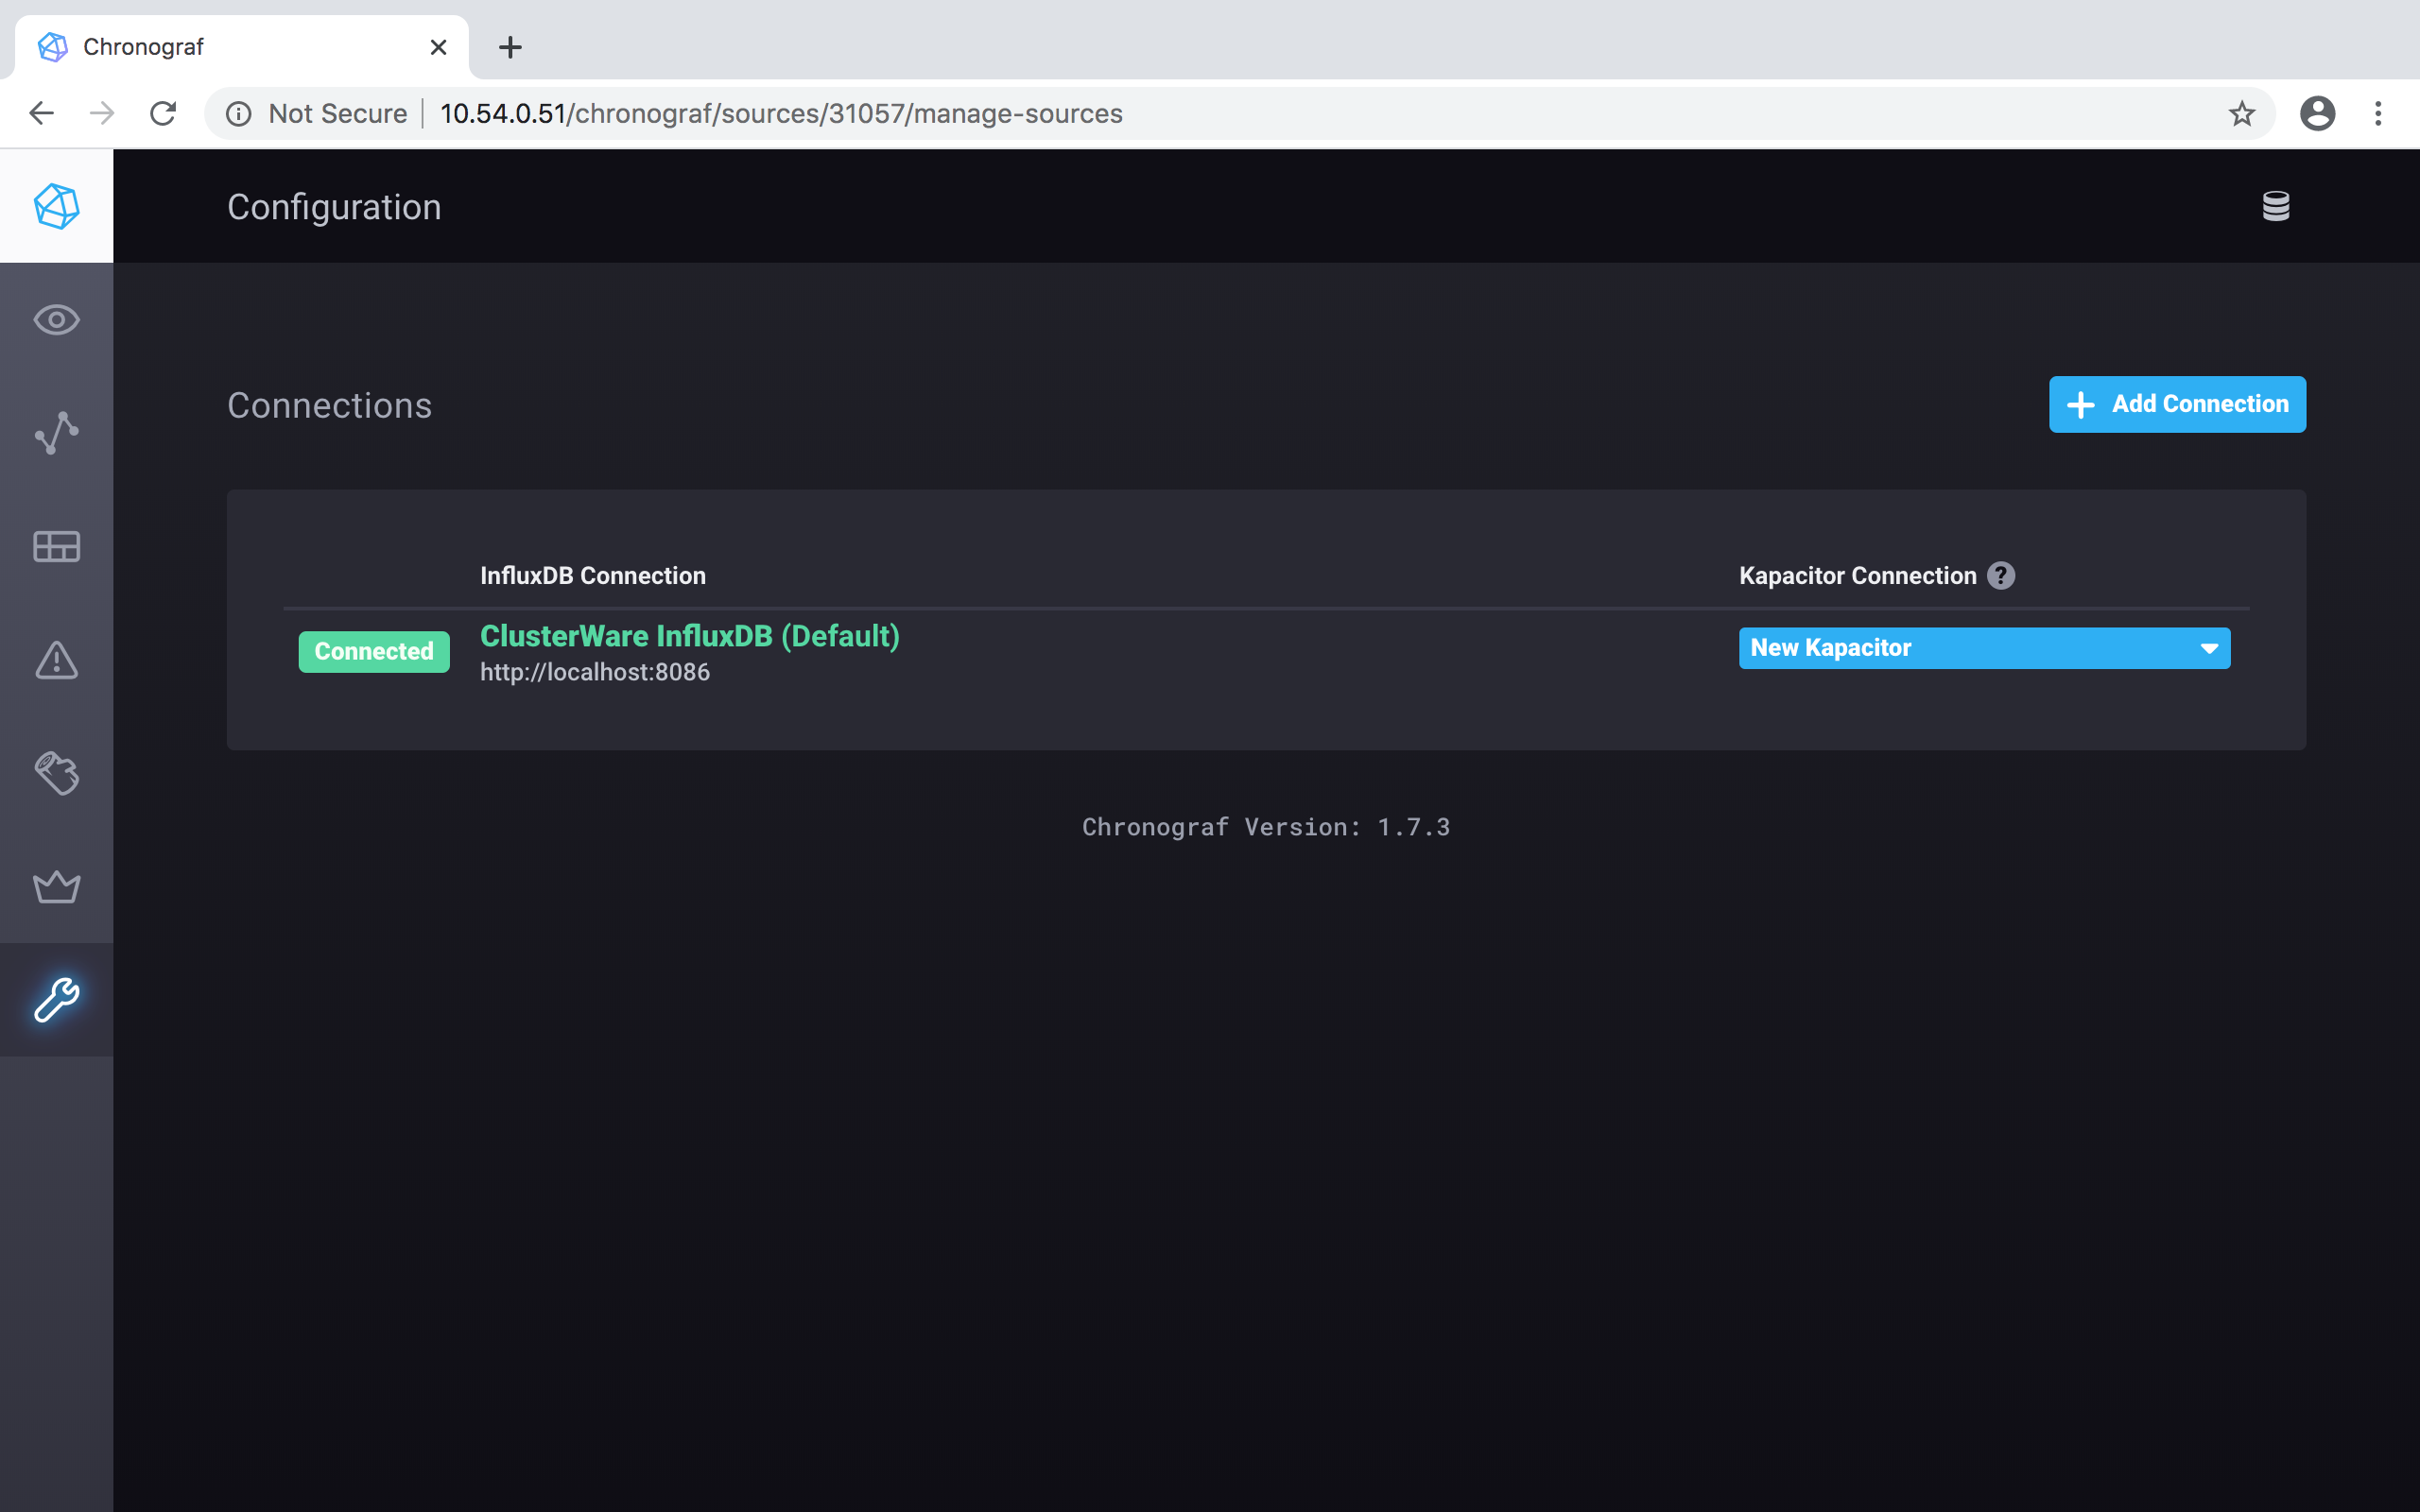Image resolution: width=2420 pixels, height=1512 pixels.
Task: Open the Dashboards grid icon
Action: [x=56, y=546]
